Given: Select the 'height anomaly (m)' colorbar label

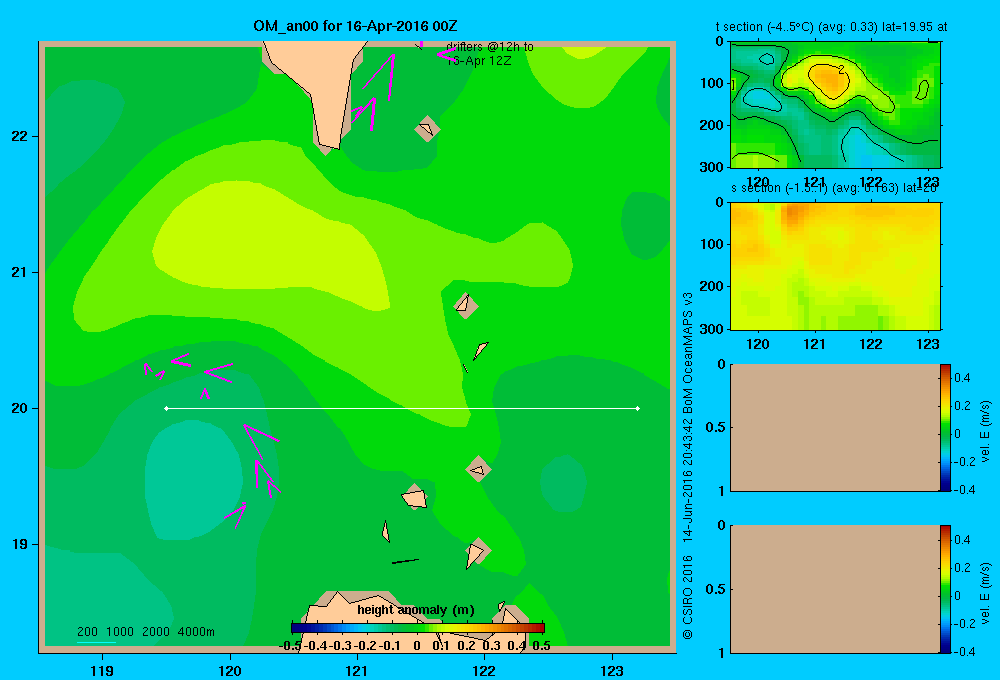Looking at the screenshot, I should pyautogui.click(x=416, y=610).
